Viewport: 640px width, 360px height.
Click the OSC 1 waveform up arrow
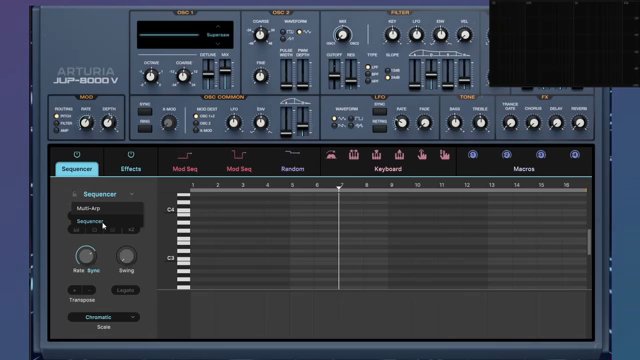218,27
